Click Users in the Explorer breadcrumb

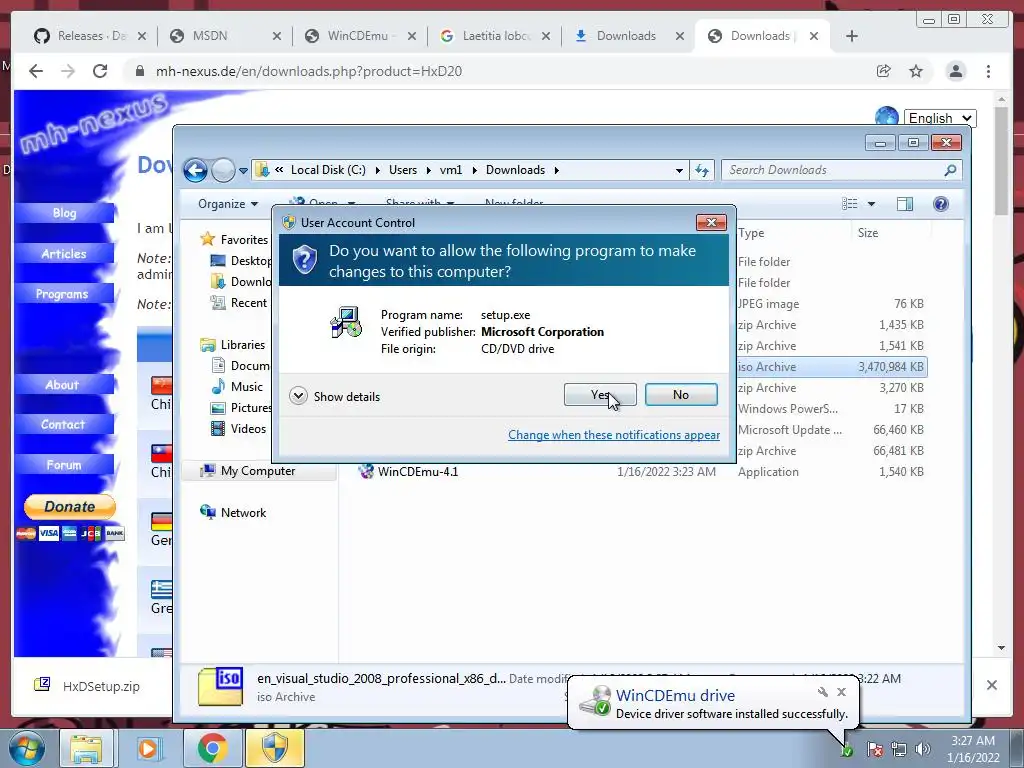402,170
